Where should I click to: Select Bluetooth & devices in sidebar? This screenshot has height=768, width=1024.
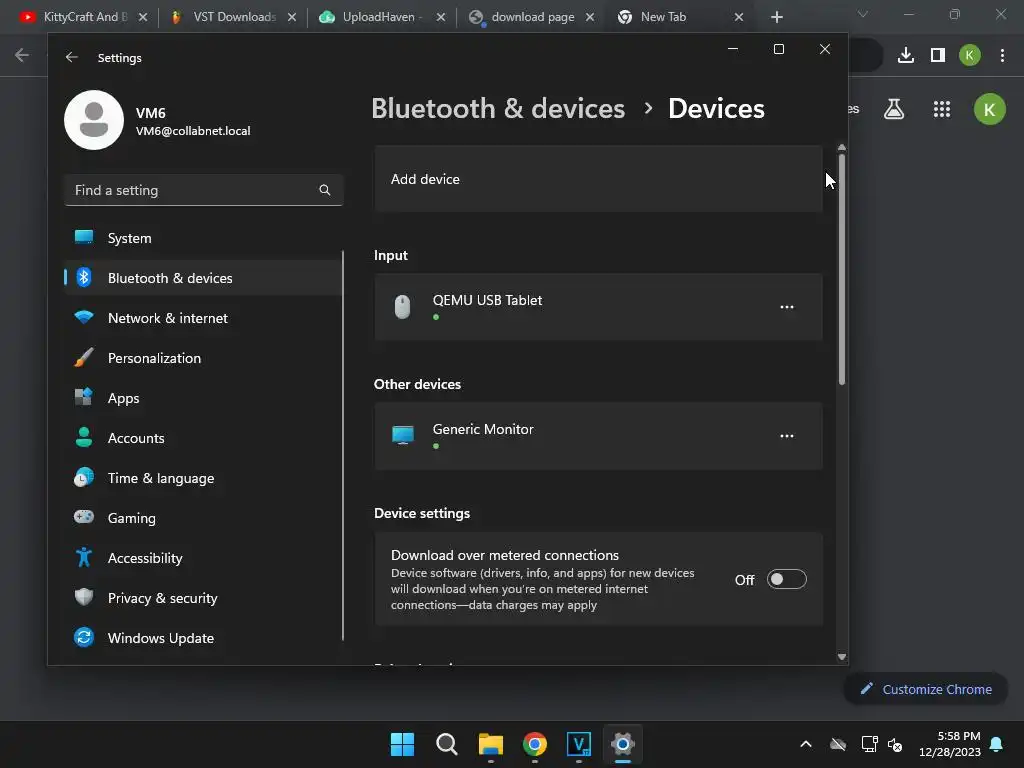(203, 278)
